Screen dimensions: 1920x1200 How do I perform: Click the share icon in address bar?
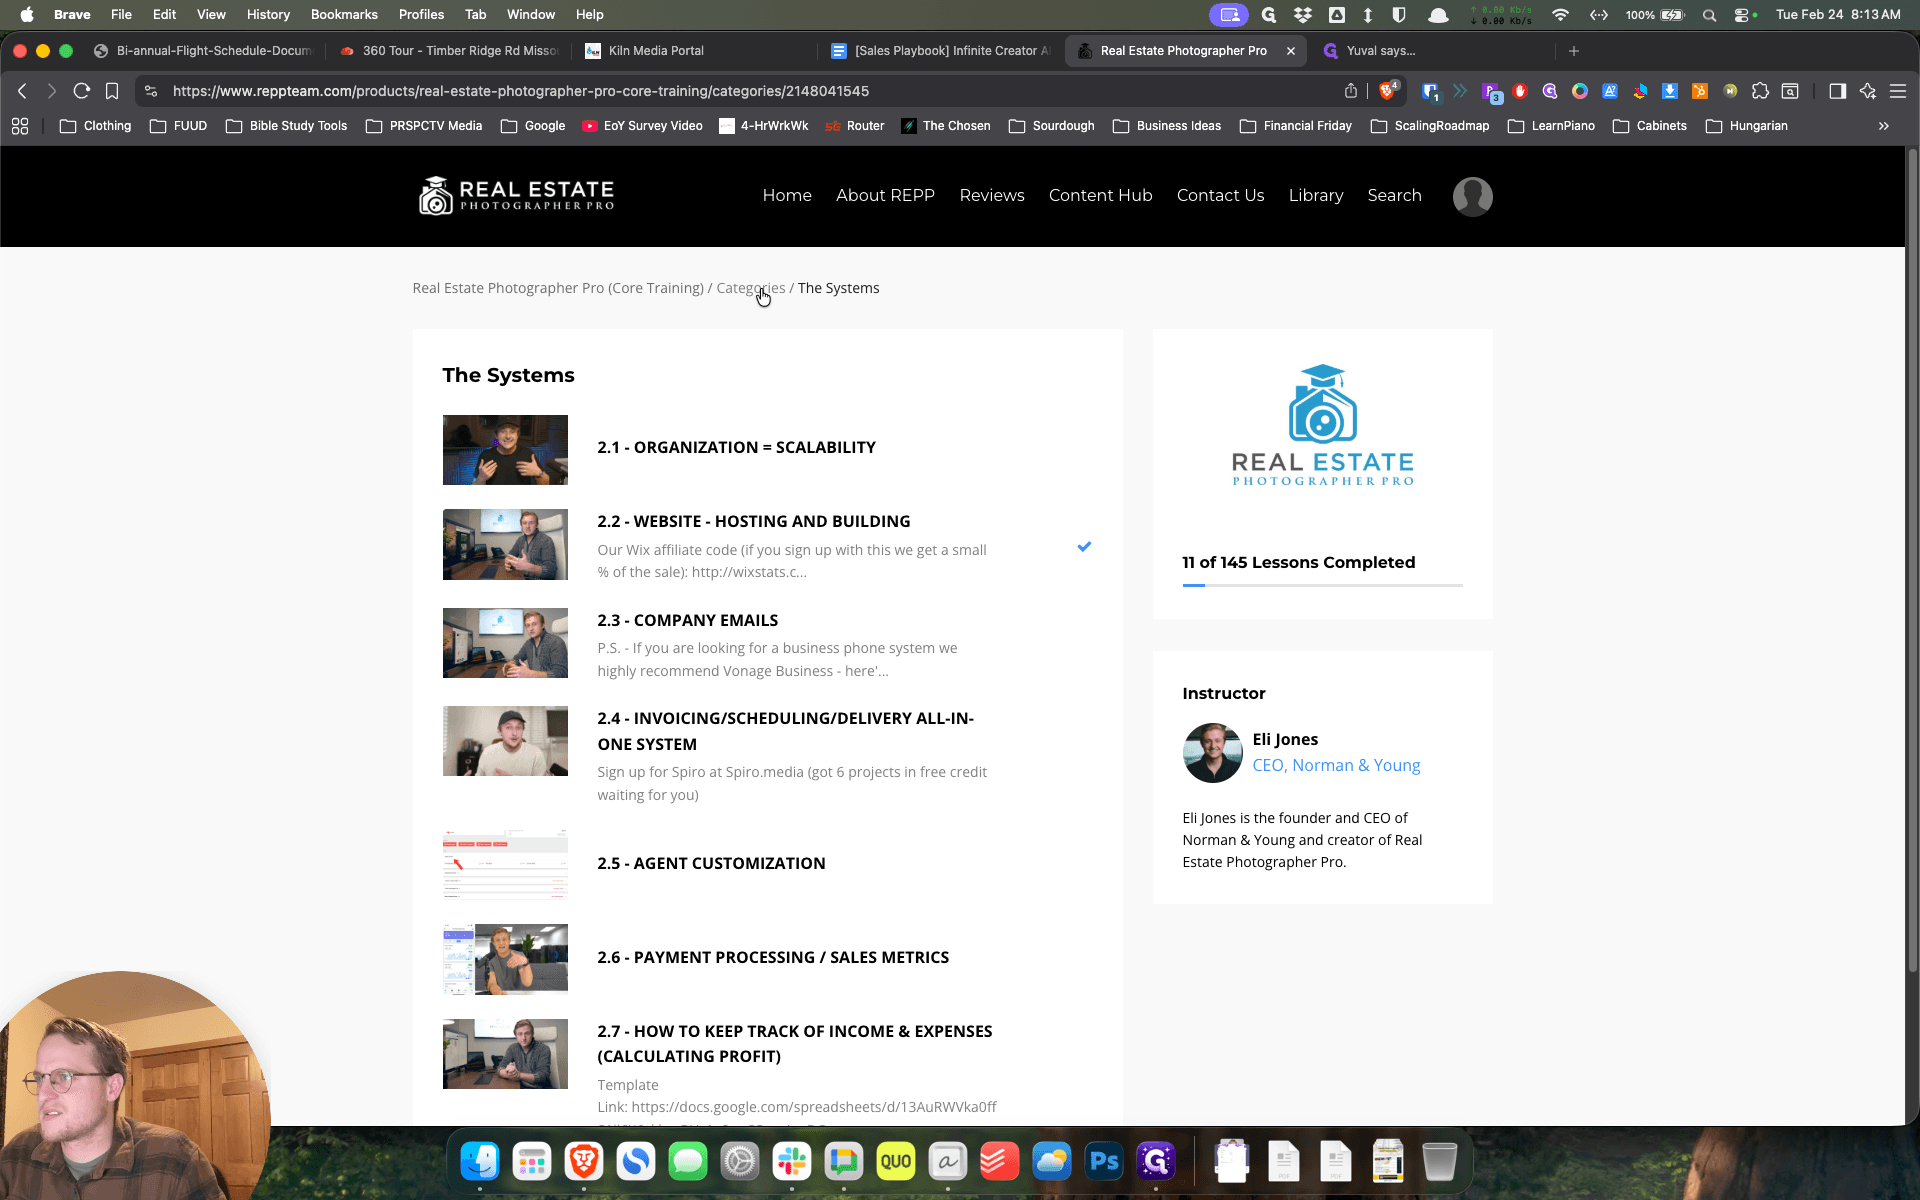[1351, 91]
